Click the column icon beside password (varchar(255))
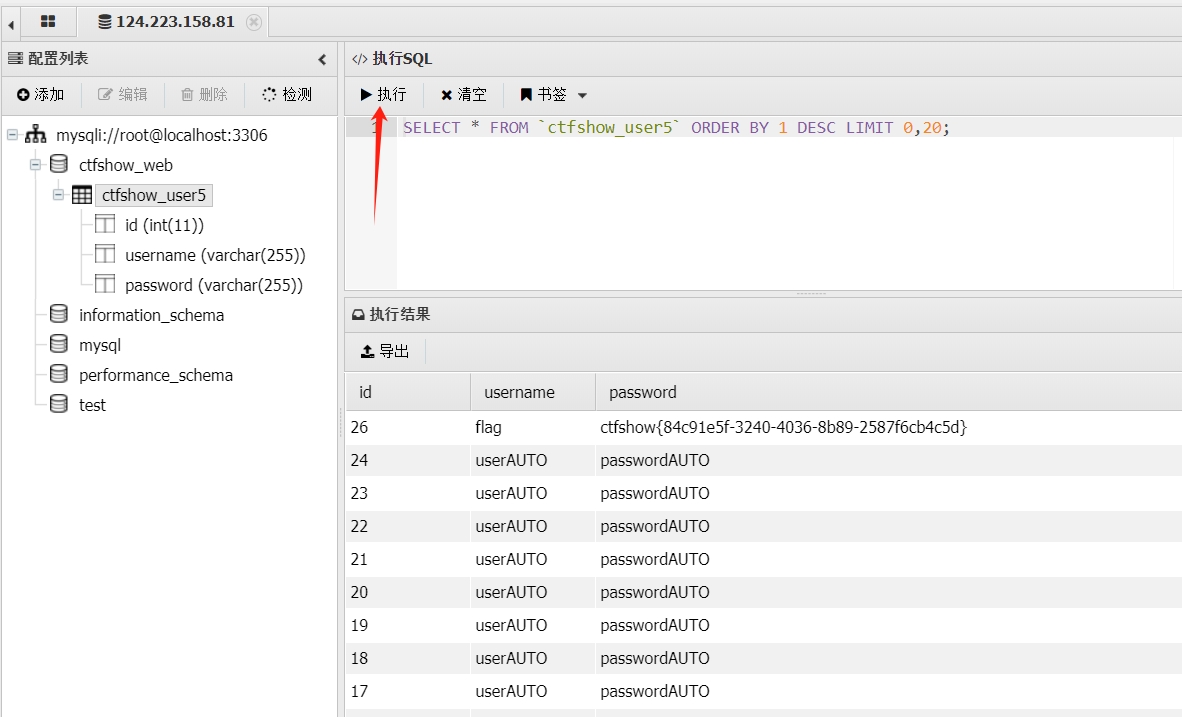 point(105,283)
